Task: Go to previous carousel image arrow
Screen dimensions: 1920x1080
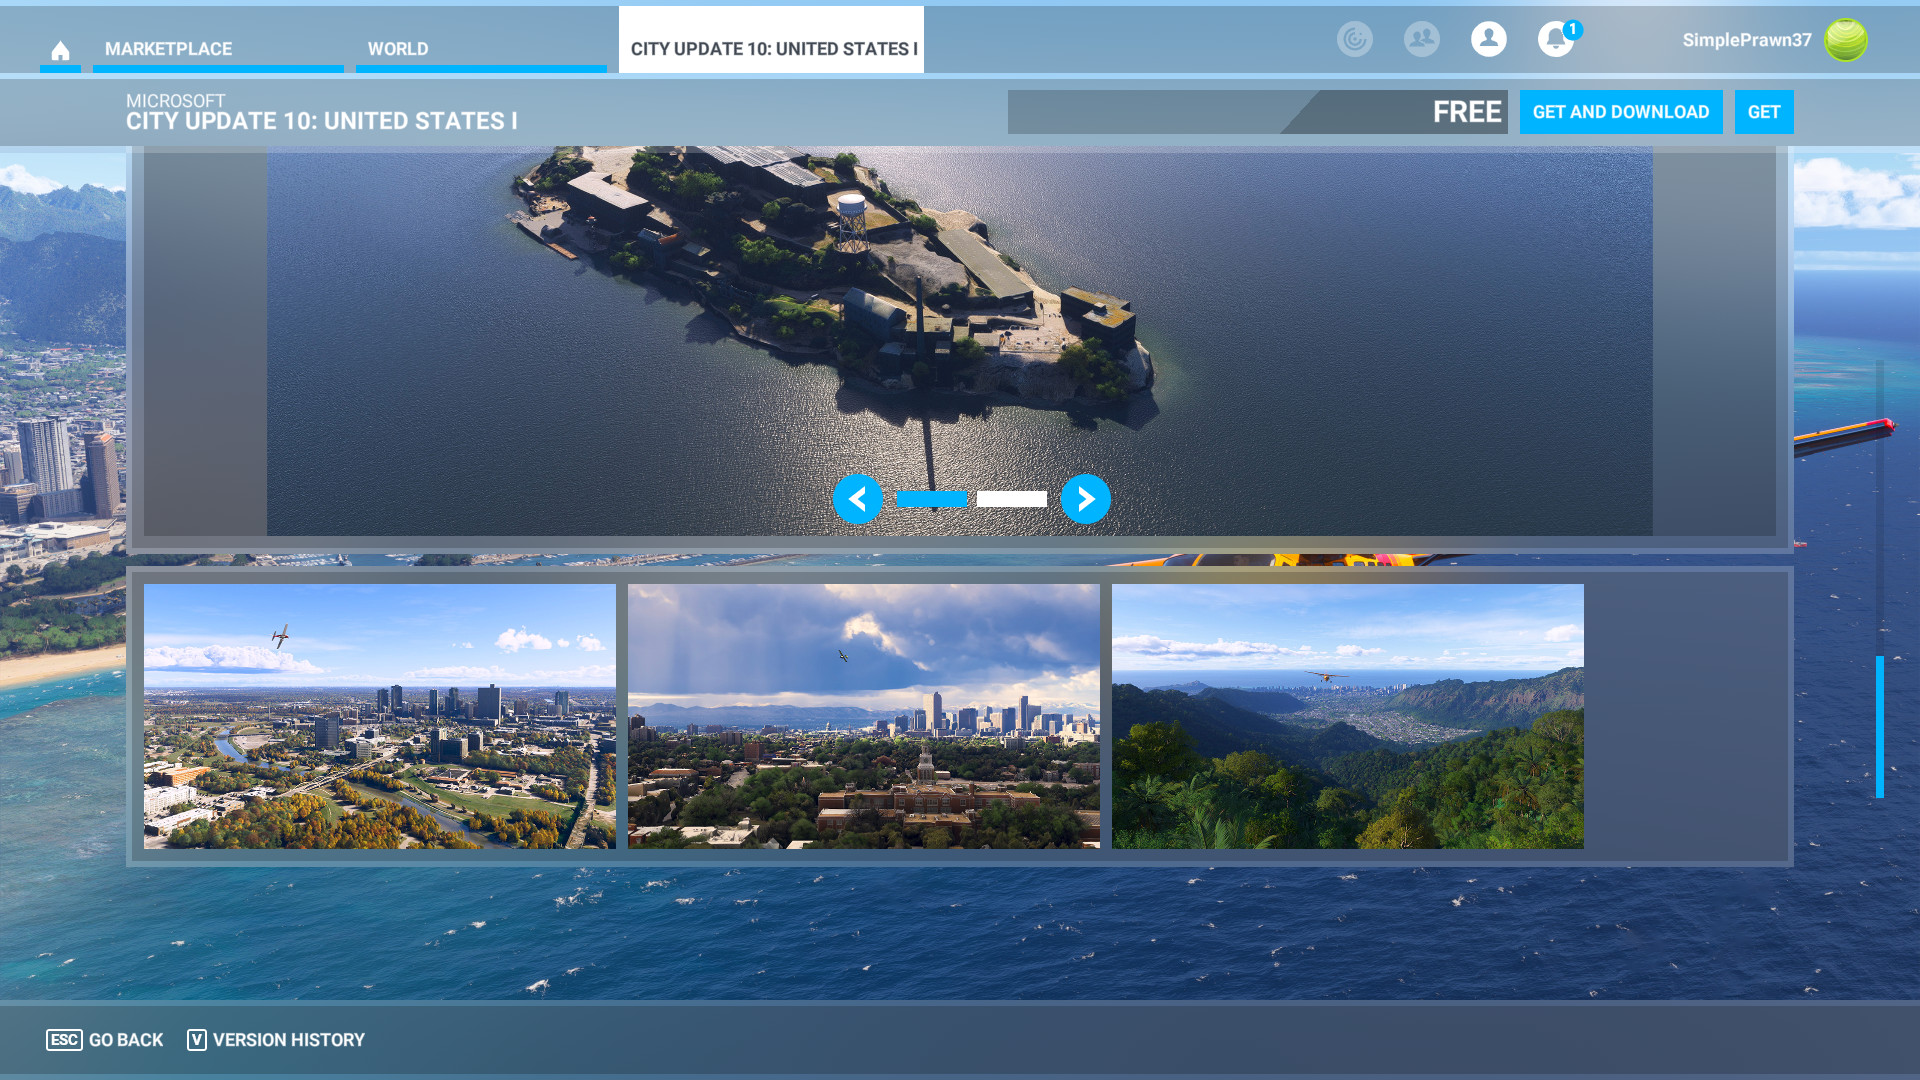Action: tap(858, 499)
